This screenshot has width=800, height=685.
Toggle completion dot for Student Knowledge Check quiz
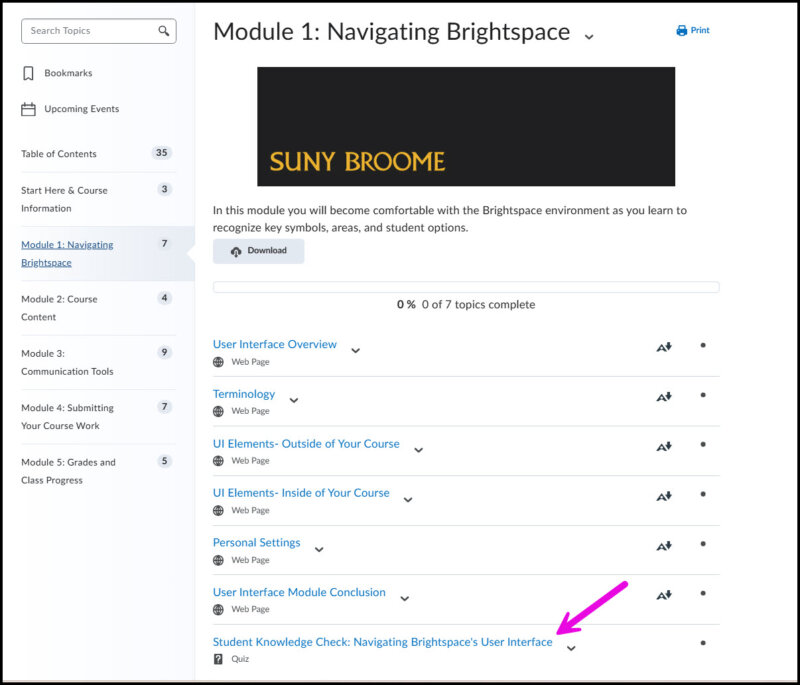pos(703,643)
